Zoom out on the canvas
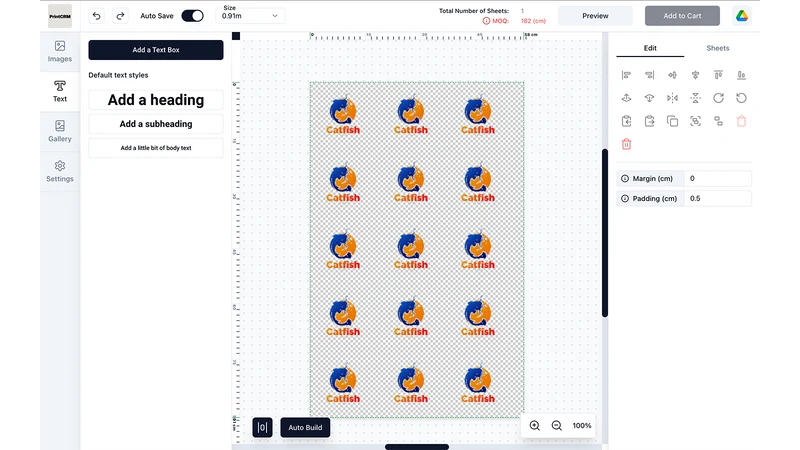This screenshot has width=800, height=450. point(557,426)
